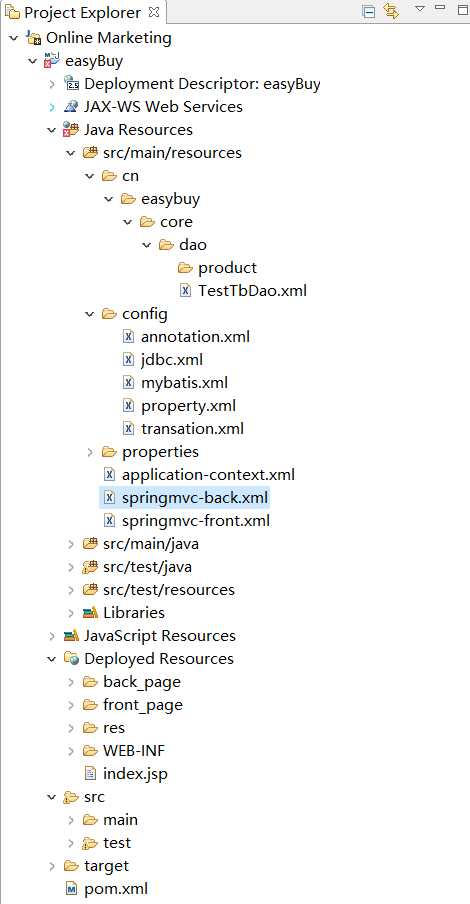
Task: Select the index.jsp file name
Action: click(x=136, y=774)
